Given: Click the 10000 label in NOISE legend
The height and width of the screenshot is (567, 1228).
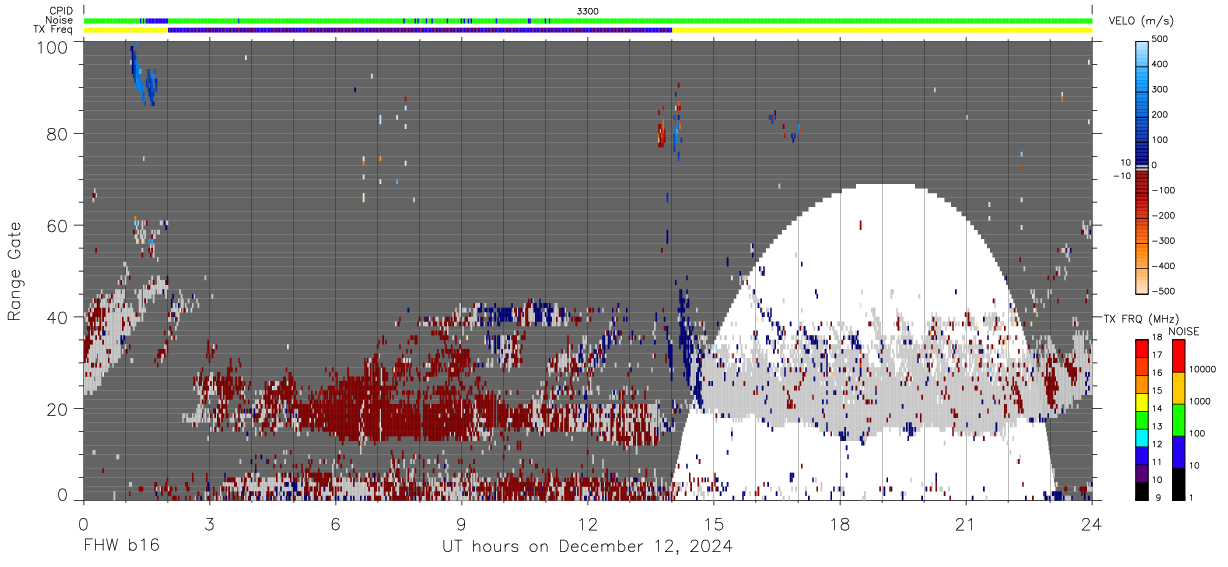Looking at the screenshot, I should pos(1203,370).
